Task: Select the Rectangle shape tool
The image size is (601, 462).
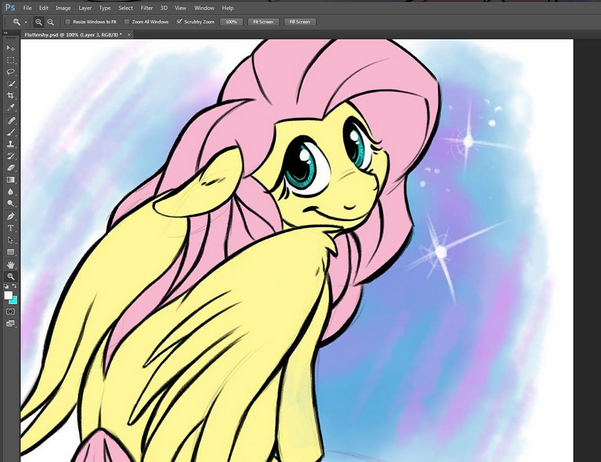Action: (10, 252)
